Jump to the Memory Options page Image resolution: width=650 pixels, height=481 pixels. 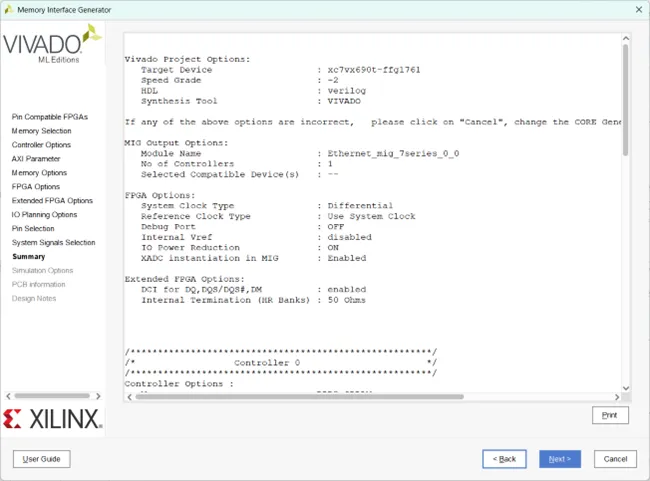tap(39, 172)
